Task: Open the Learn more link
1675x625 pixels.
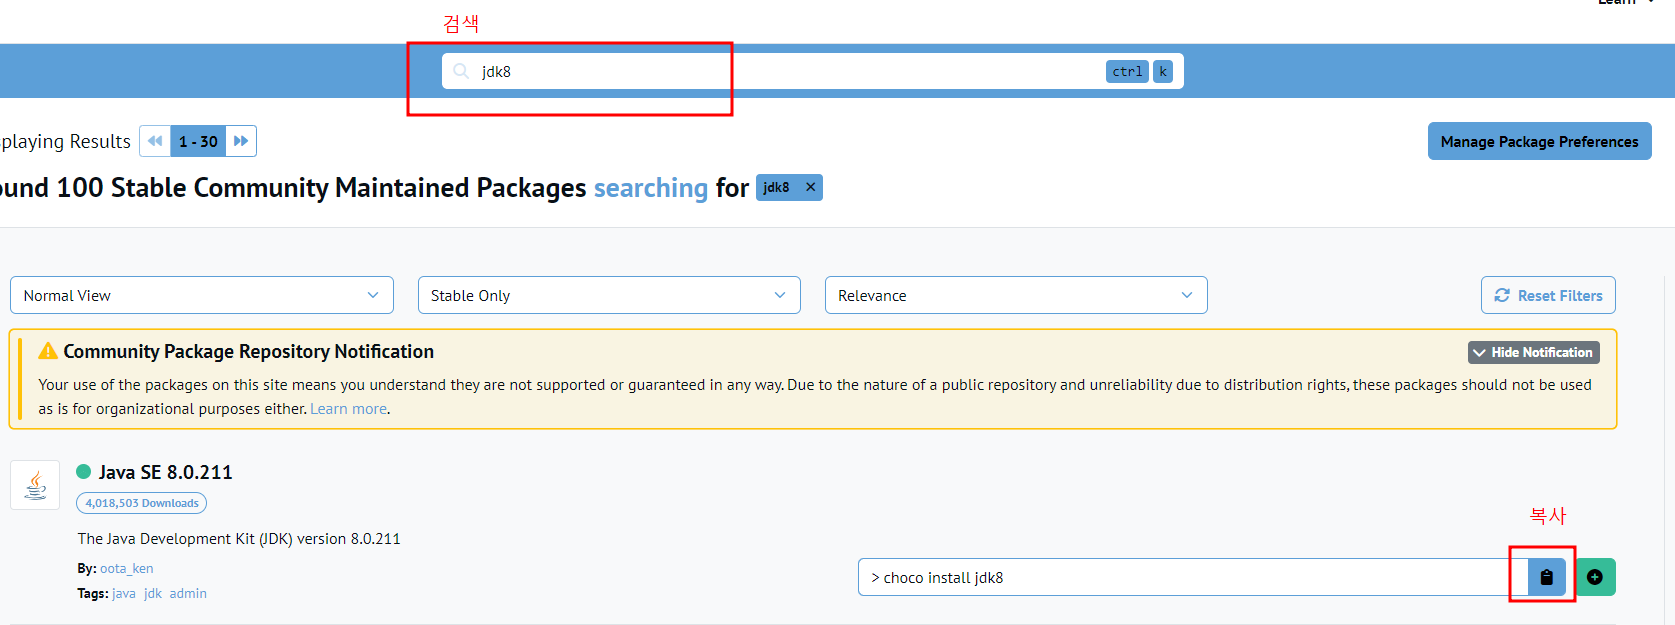Action: coord(348,408)
